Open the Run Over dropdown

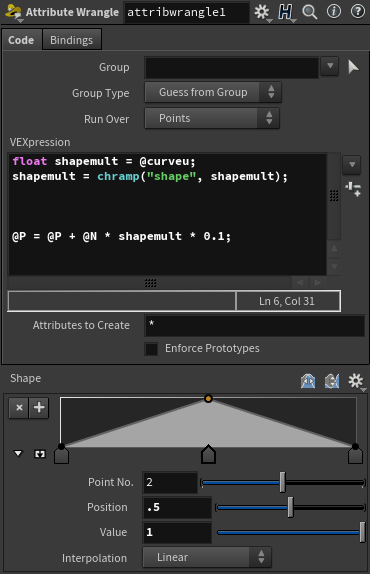pyautogui.click(x=212, y=118)
